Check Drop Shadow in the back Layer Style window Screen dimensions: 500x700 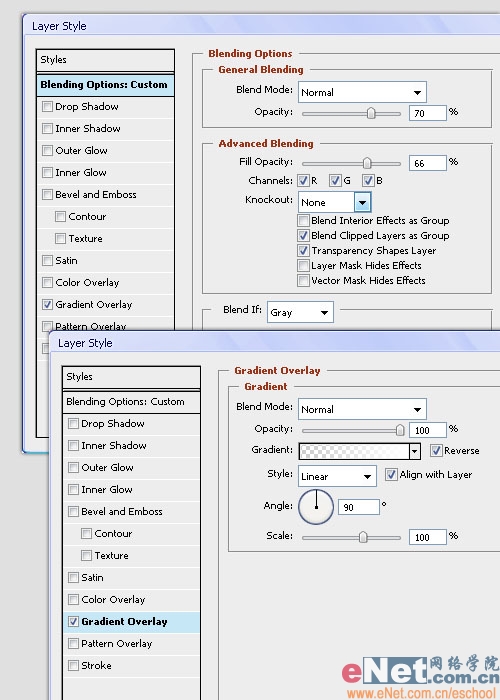47,107
